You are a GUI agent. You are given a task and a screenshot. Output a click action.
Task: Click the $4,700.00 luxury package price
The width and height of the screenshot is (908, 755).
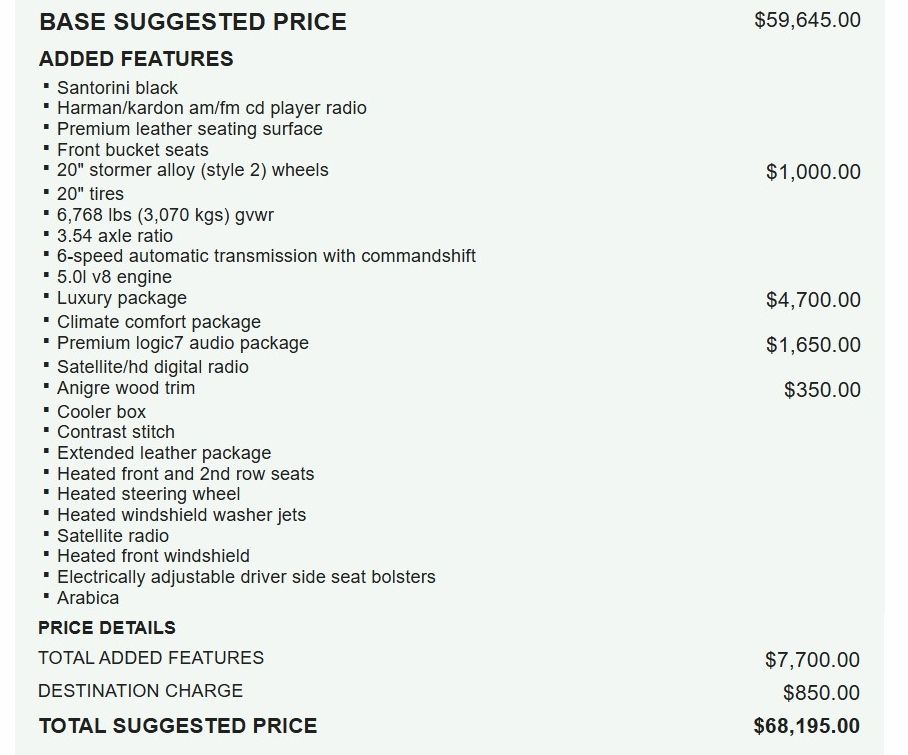click(813, 300)
